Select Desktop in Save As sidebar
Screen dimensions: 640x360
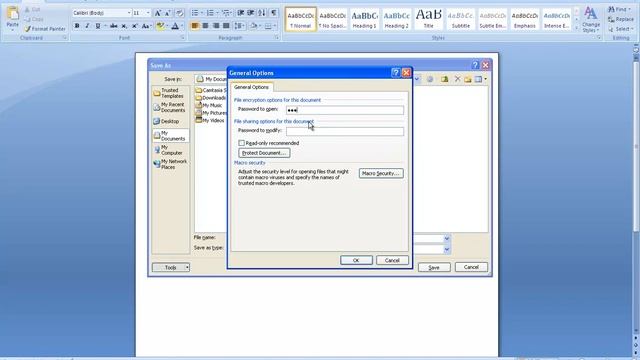tap(170, 121)
